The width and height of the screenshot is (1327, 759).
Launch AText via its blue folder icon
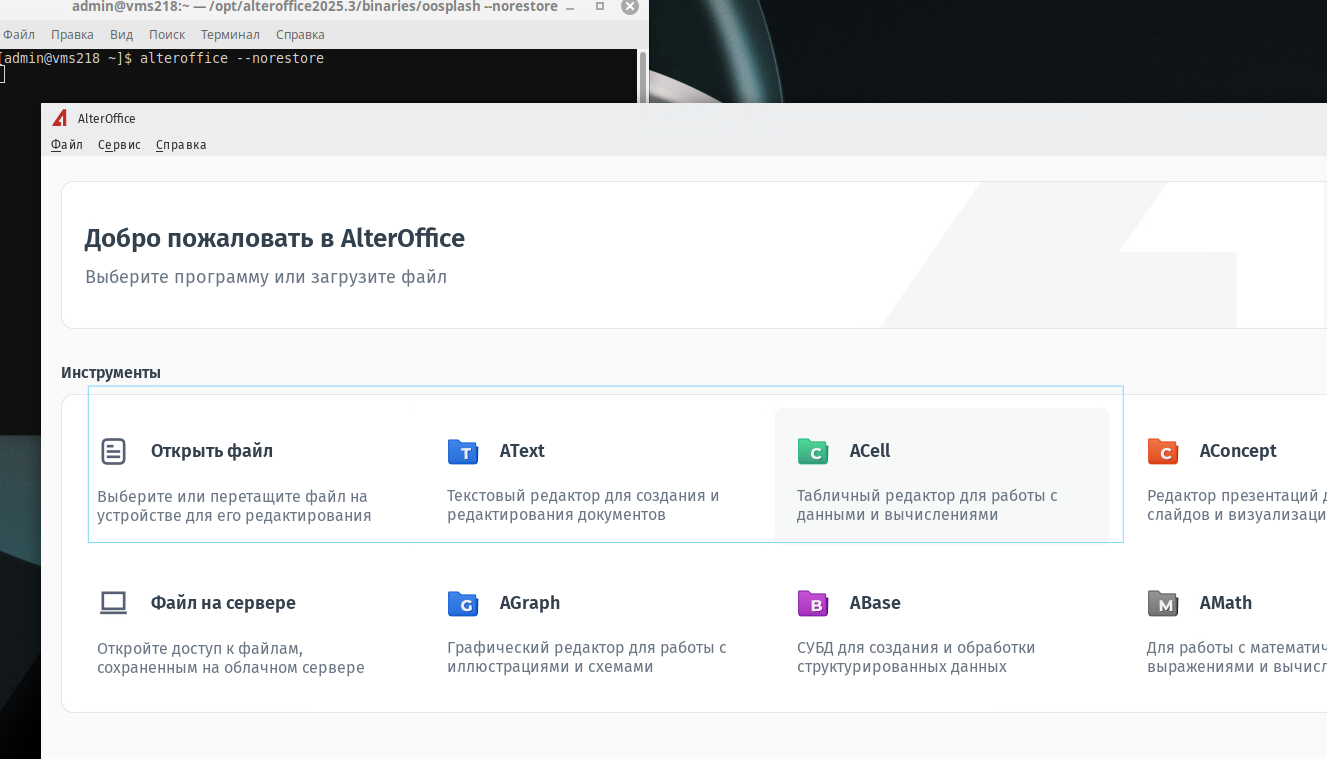(x=463, y=452)
